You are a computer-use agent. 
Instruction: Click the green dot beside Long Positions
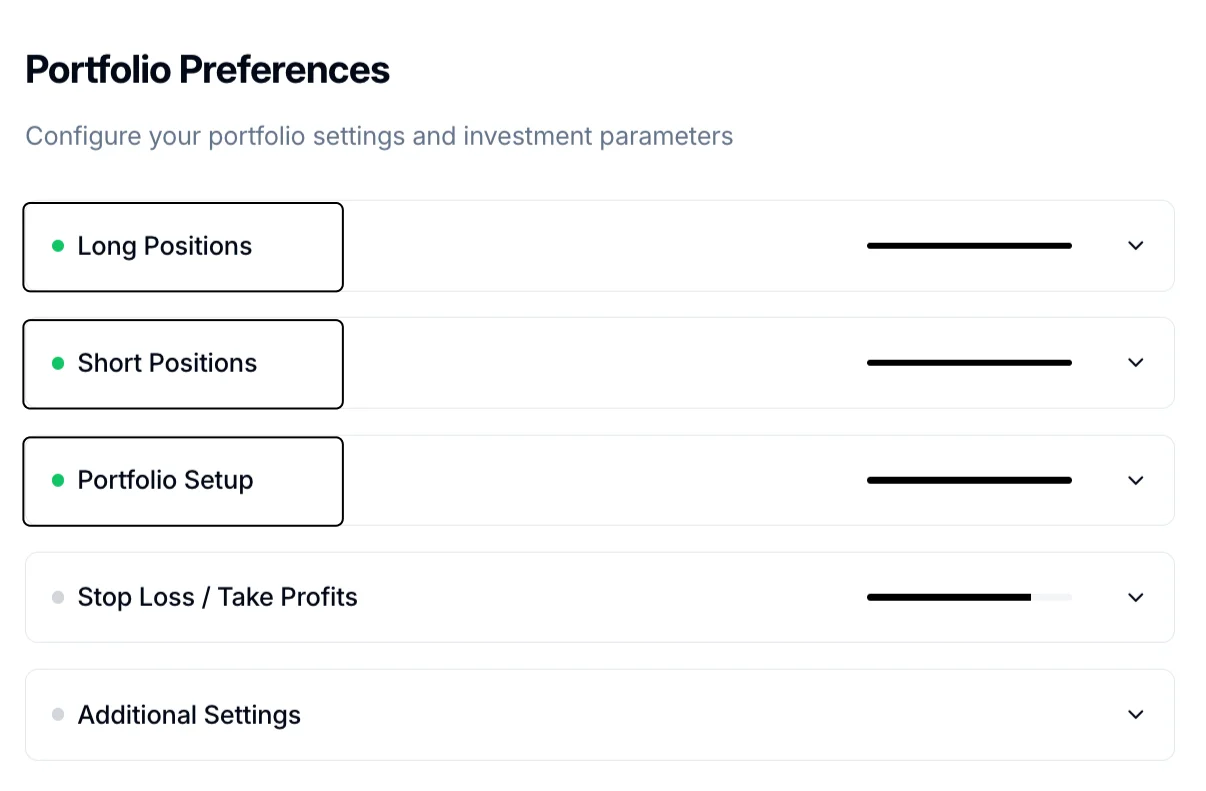pyautogui.click(x=58, y=246)
